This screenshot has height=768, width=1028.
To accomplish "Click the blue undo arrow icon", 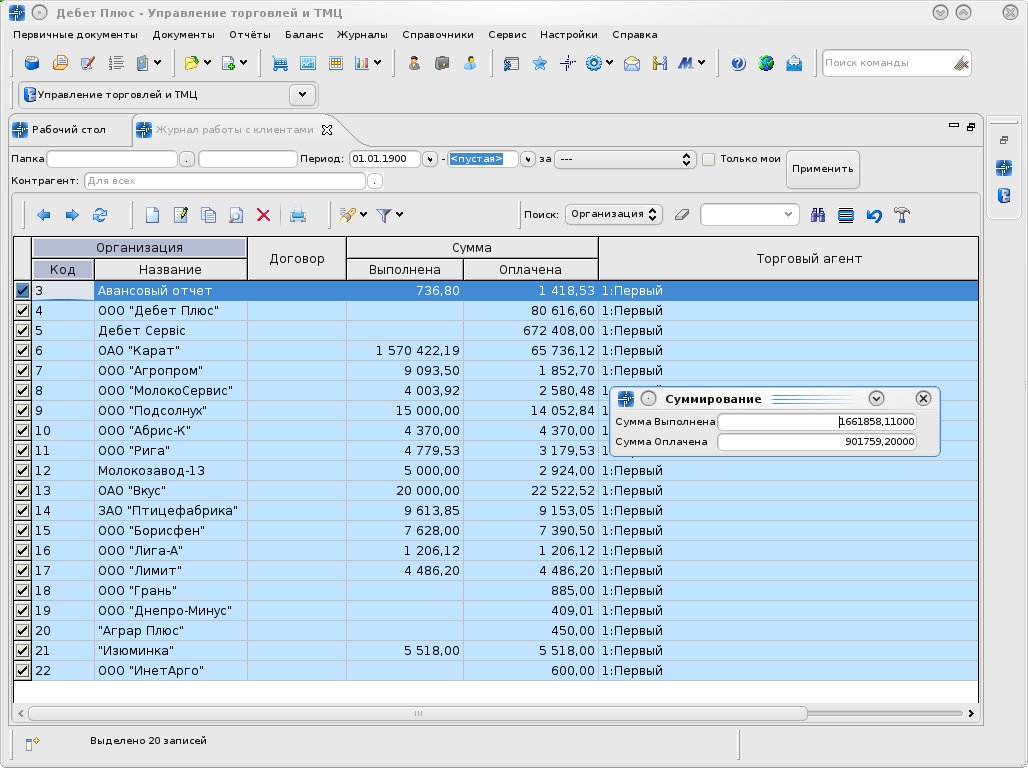I will tap(874, 215).
